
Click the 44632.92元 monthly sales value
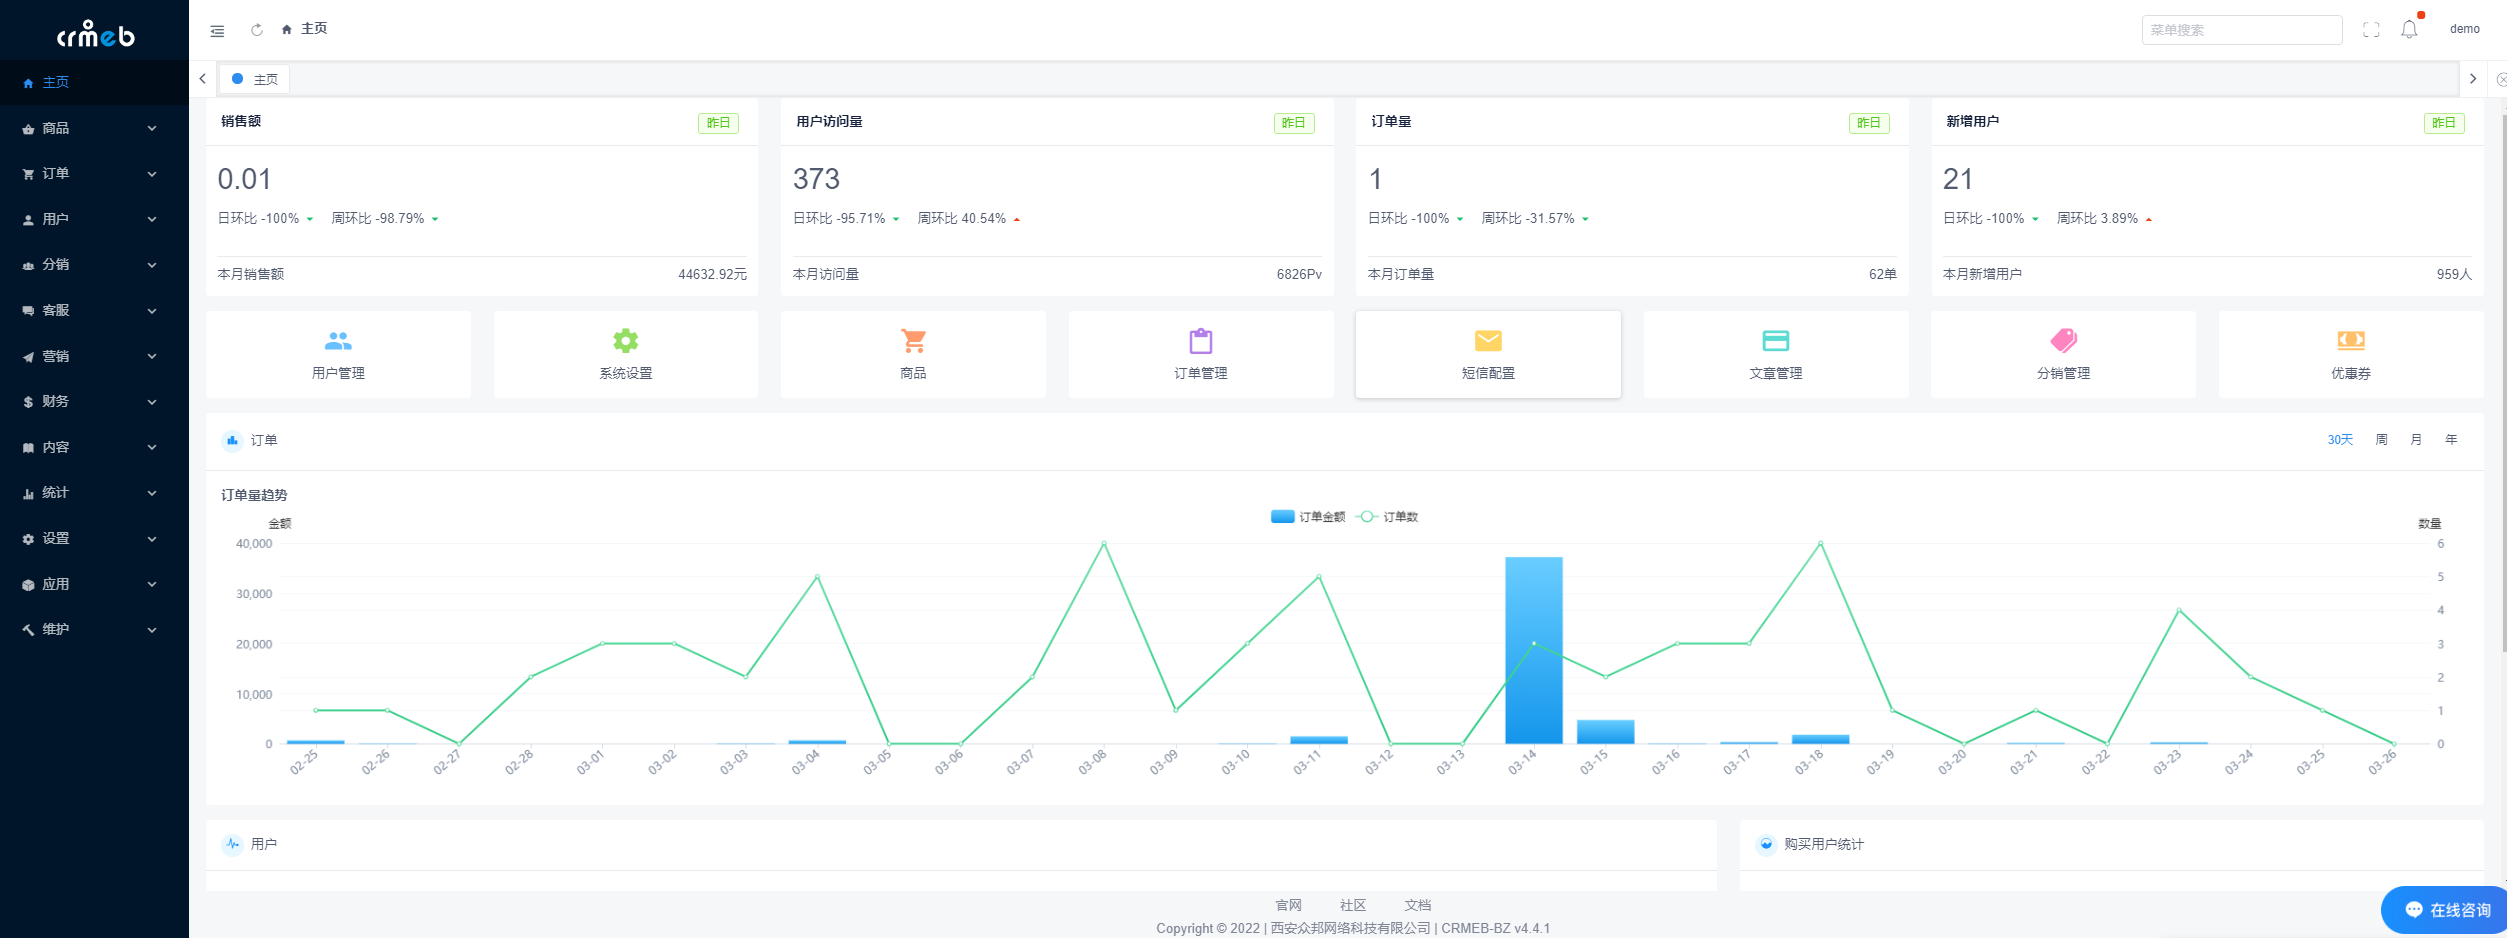[x=712, y=274]
